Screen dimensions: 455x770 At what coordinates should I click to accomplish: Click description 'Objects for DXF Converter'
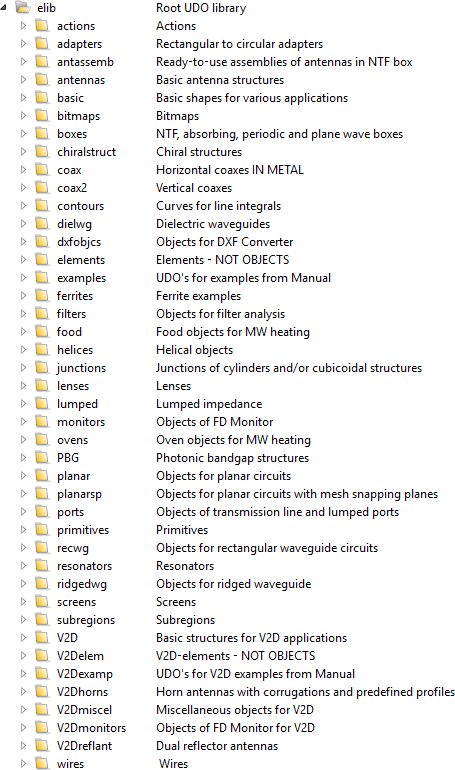(x=224, y=242)
